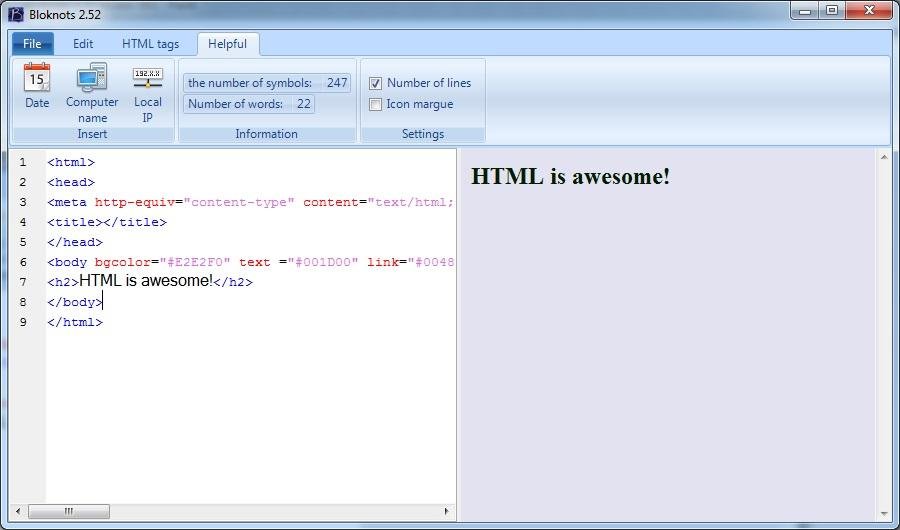Select the Helpful tab
900x530 pixels.
tap(228, 44)
